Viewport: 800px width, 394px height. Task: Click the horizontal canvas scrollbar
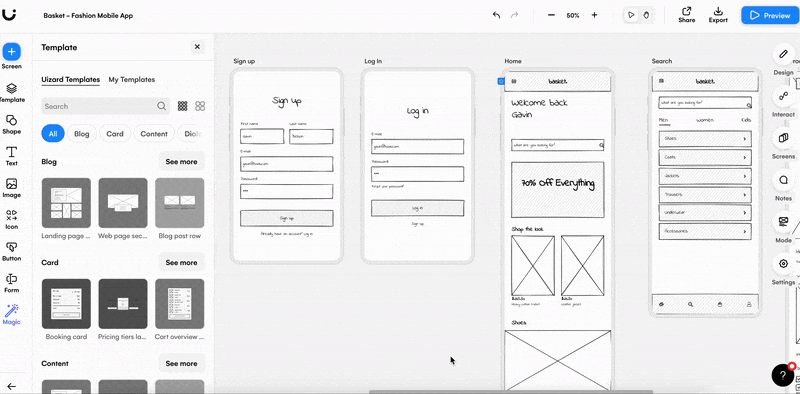pyautogui.click(x=510, y=392)
